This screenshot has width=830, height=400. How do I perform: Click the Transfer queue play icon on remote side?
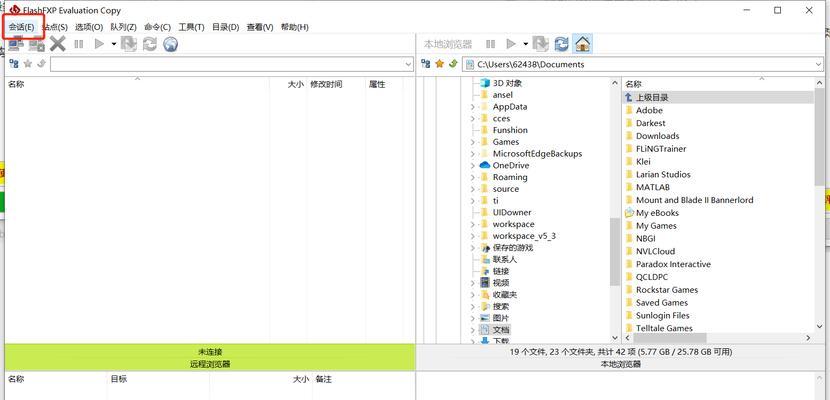[98, 44]
